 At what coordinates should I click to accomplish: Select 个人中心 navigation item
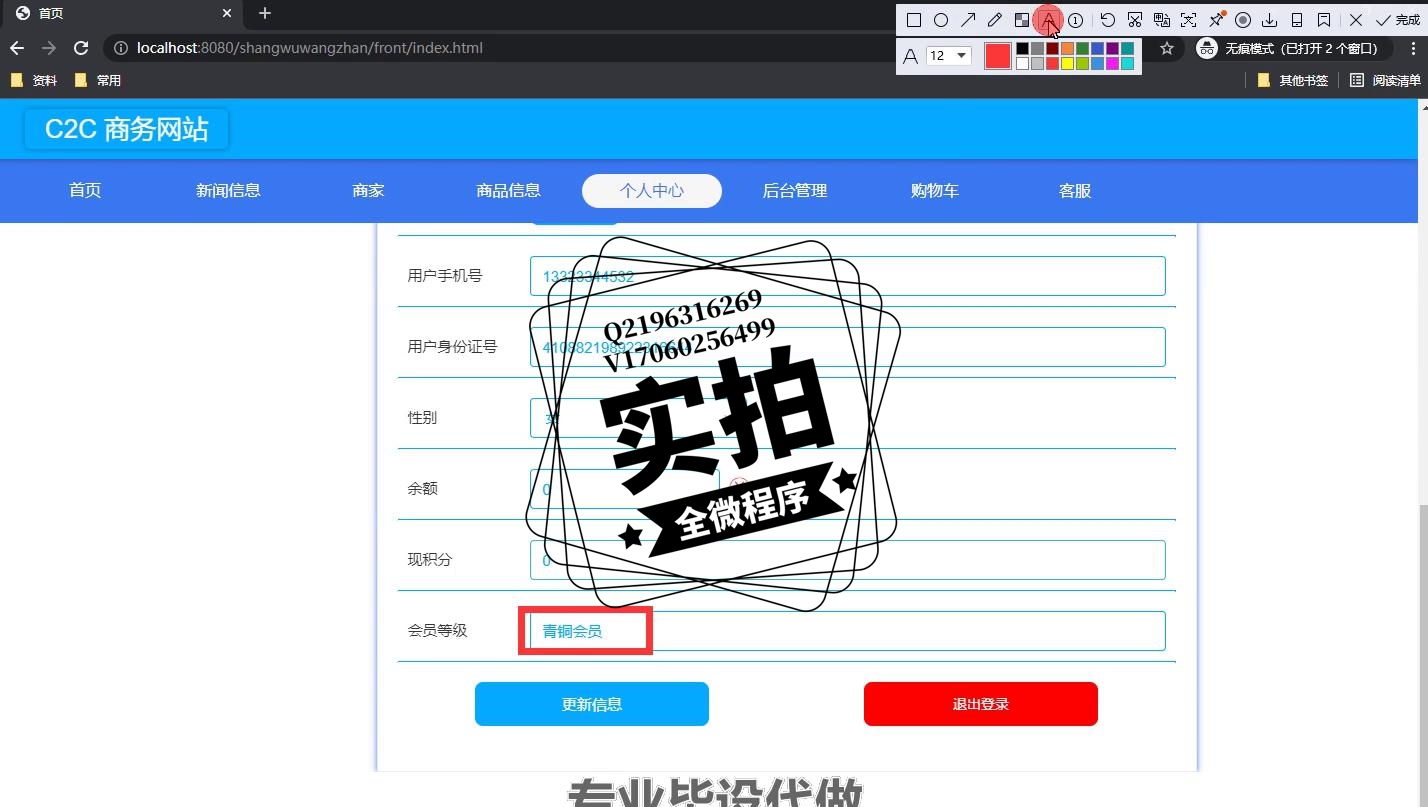point(652,190)
